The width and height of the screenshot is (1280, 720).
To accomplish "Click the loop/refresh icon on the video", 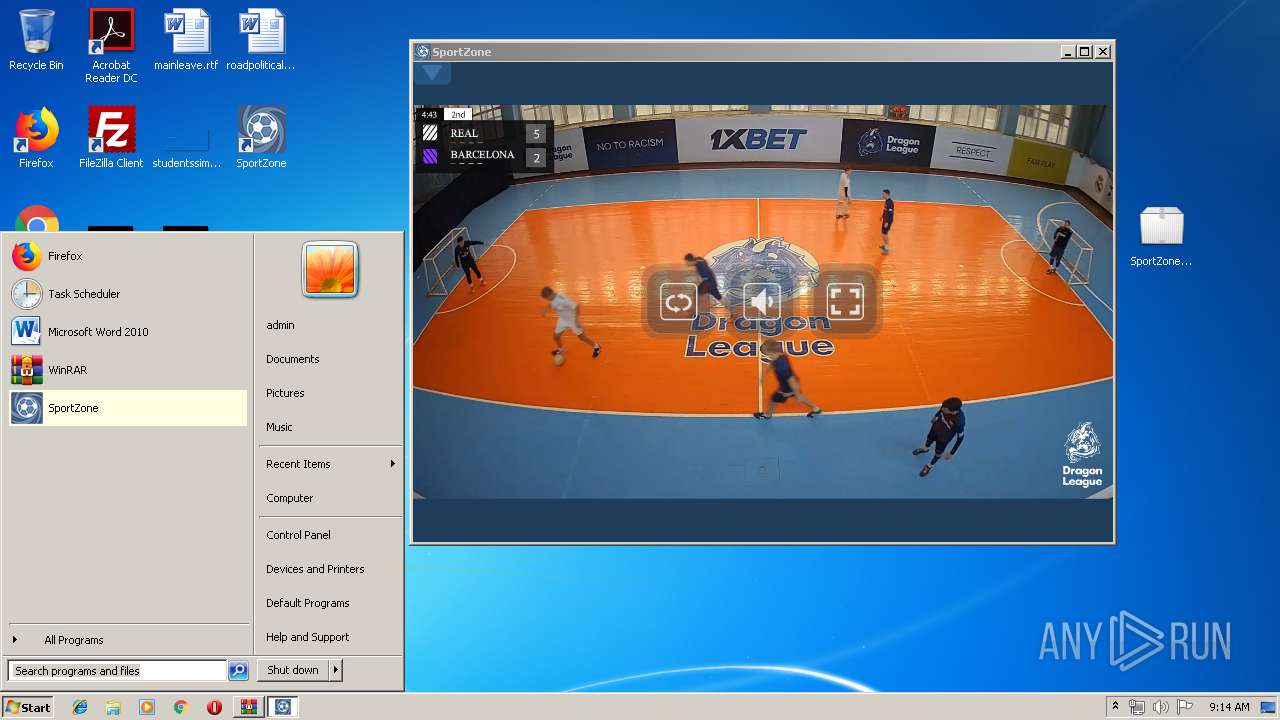I will coord(678,301).
